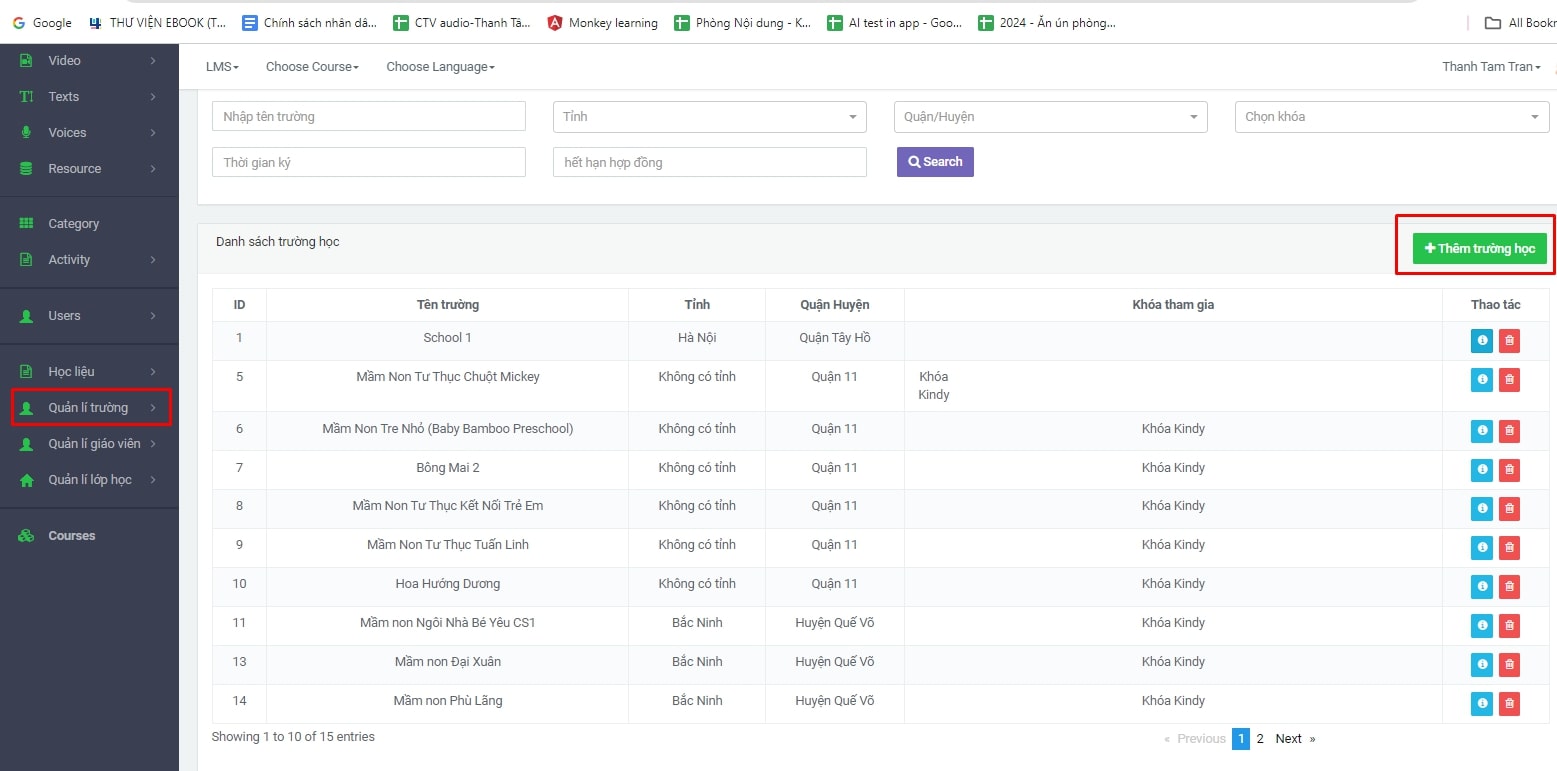Open the Choose Course menu
1557x771 pixels.
[311, 66]
